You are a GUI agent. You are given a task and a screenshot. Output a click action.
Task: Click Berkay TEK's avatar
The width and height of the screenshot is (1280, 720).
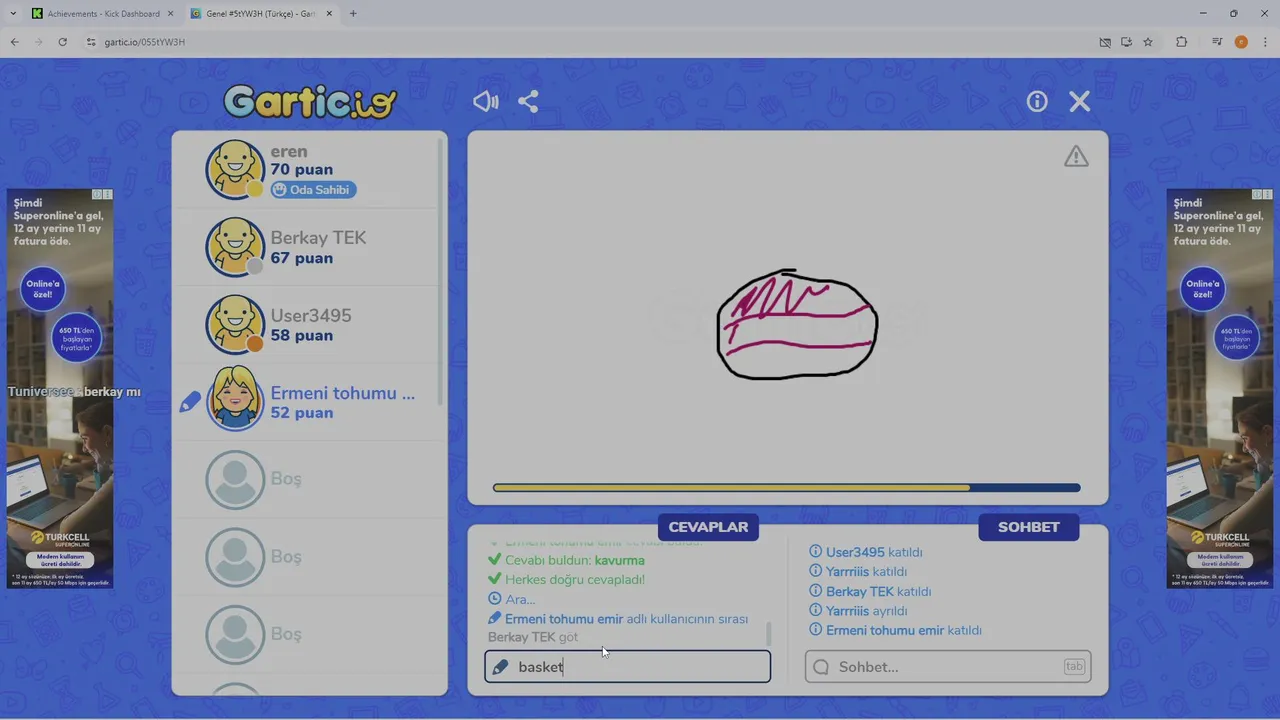tap(235, 247)
